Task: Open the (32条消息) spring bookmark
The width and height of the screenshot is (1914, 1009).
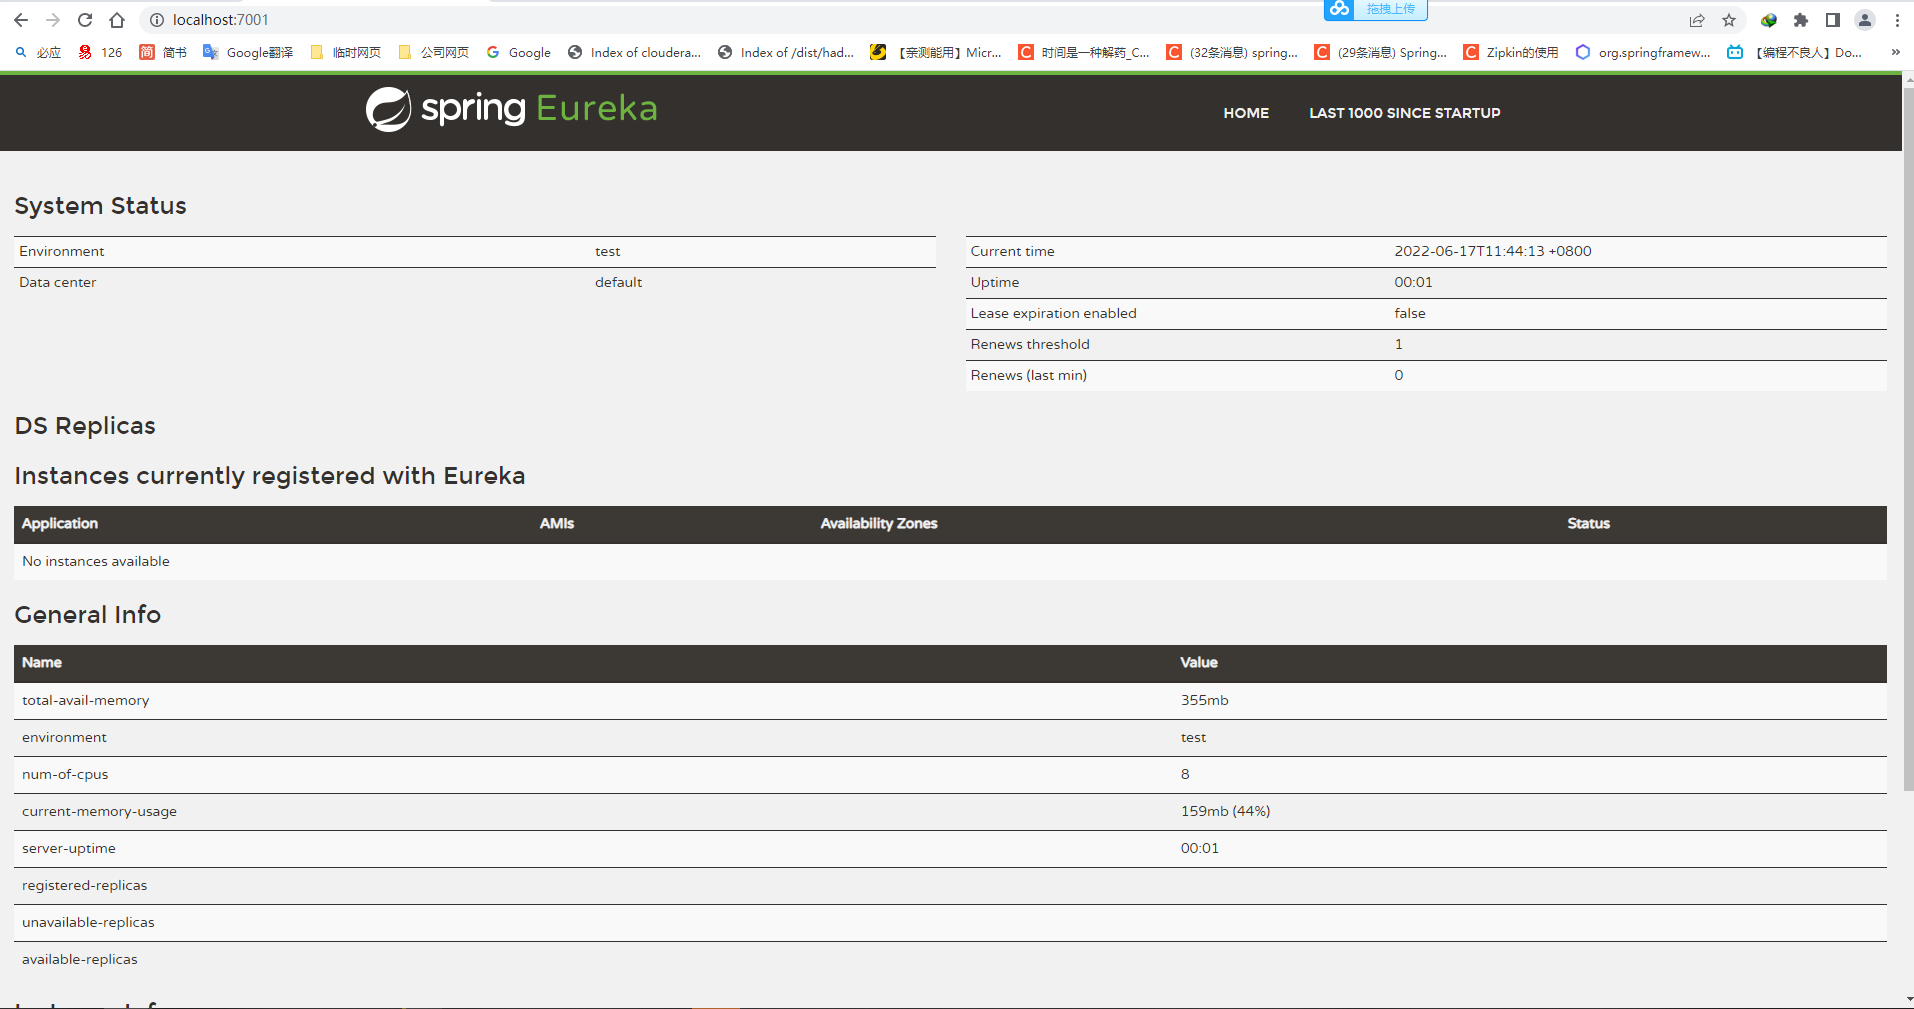Action: 1232,52
